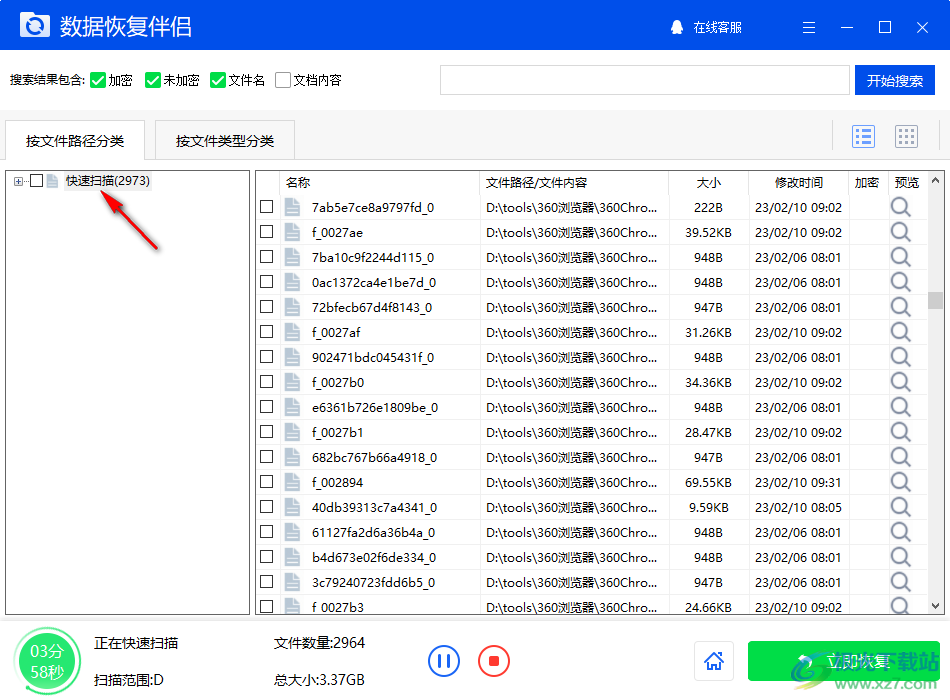Screen dimensions: 950x700
Task: Click the app logo in title bar
Action: [35, 24]
